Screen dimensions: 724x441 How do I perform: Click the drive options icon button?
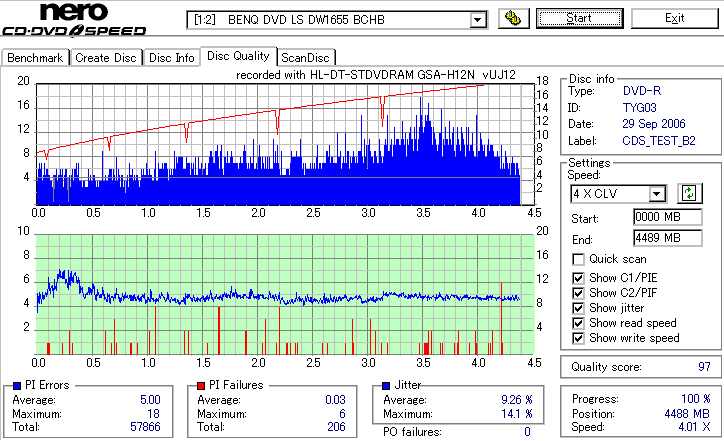coord(513,18)
